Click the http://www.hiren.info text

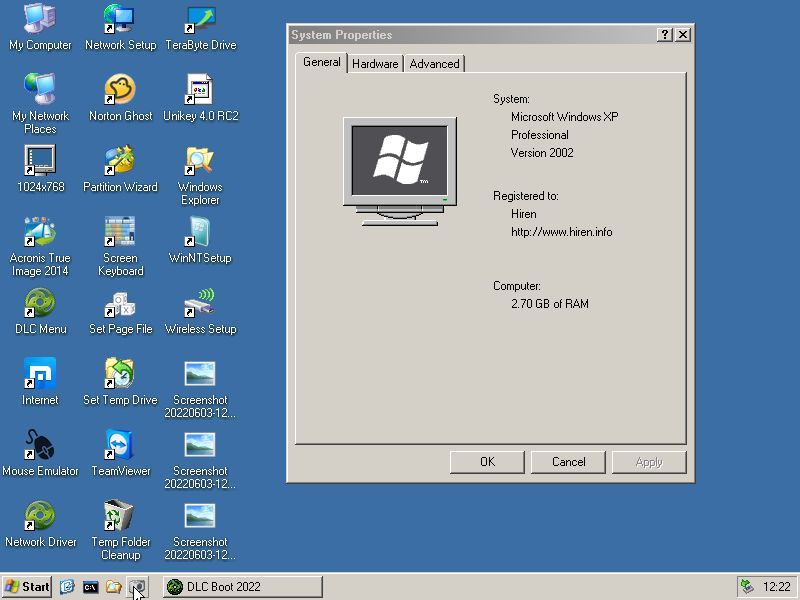tap(561, 232)
